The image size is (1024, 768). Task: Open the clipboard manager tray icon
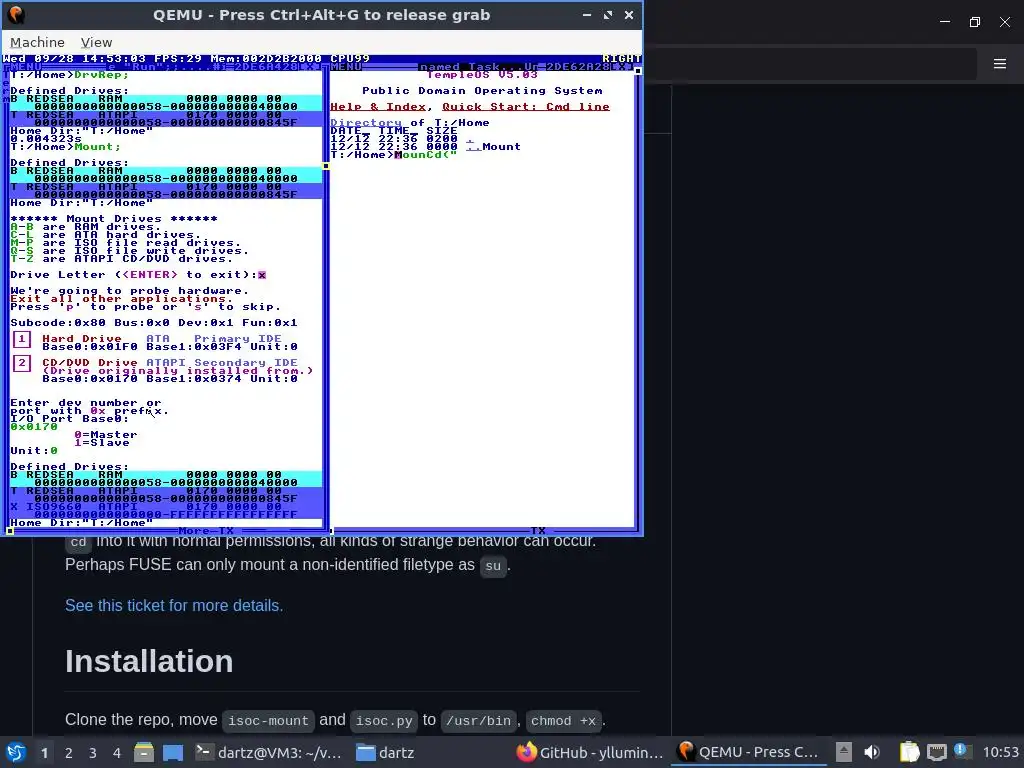click(x=909, y=752)
